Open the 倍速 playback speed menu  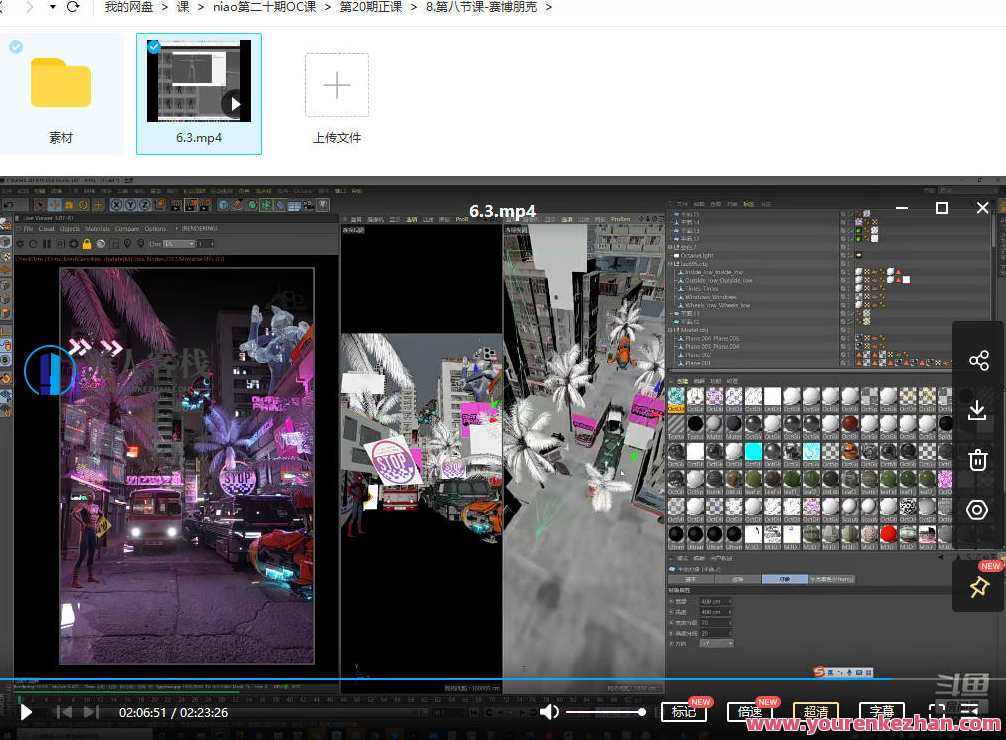coord(749,712)
